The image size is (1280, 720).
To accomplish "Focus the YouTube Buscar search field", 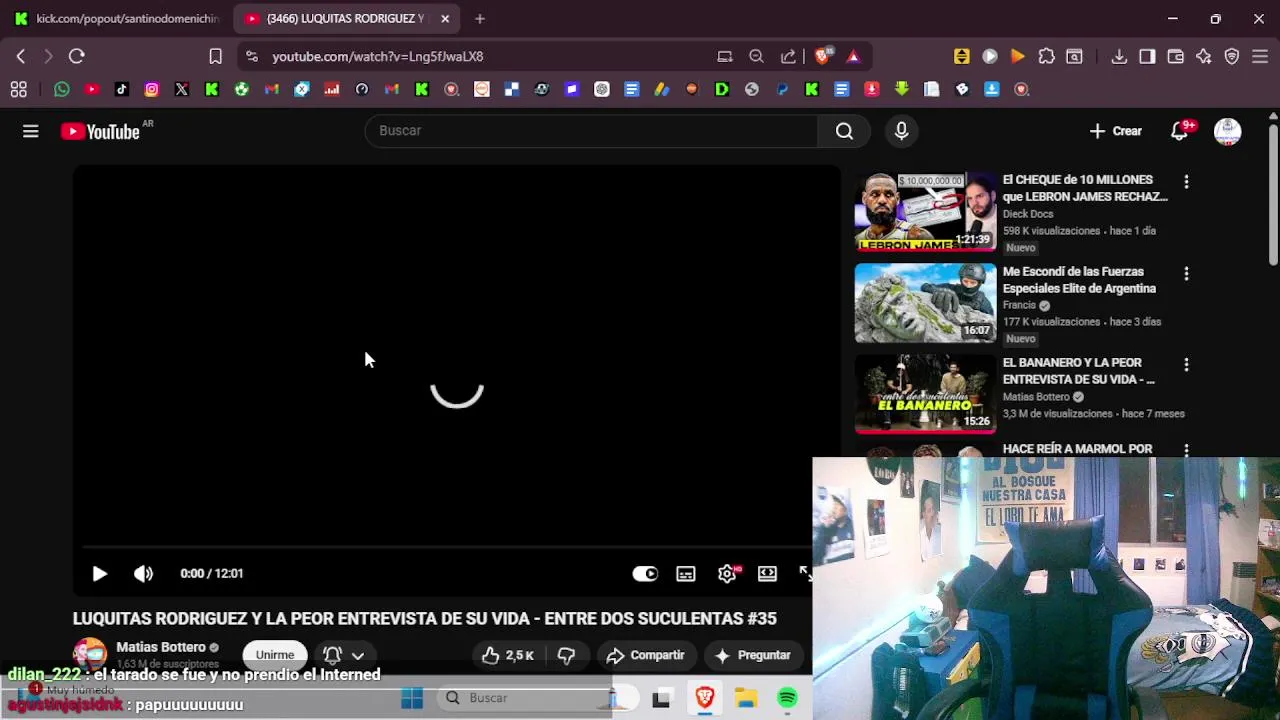I will tap(592, 131).
